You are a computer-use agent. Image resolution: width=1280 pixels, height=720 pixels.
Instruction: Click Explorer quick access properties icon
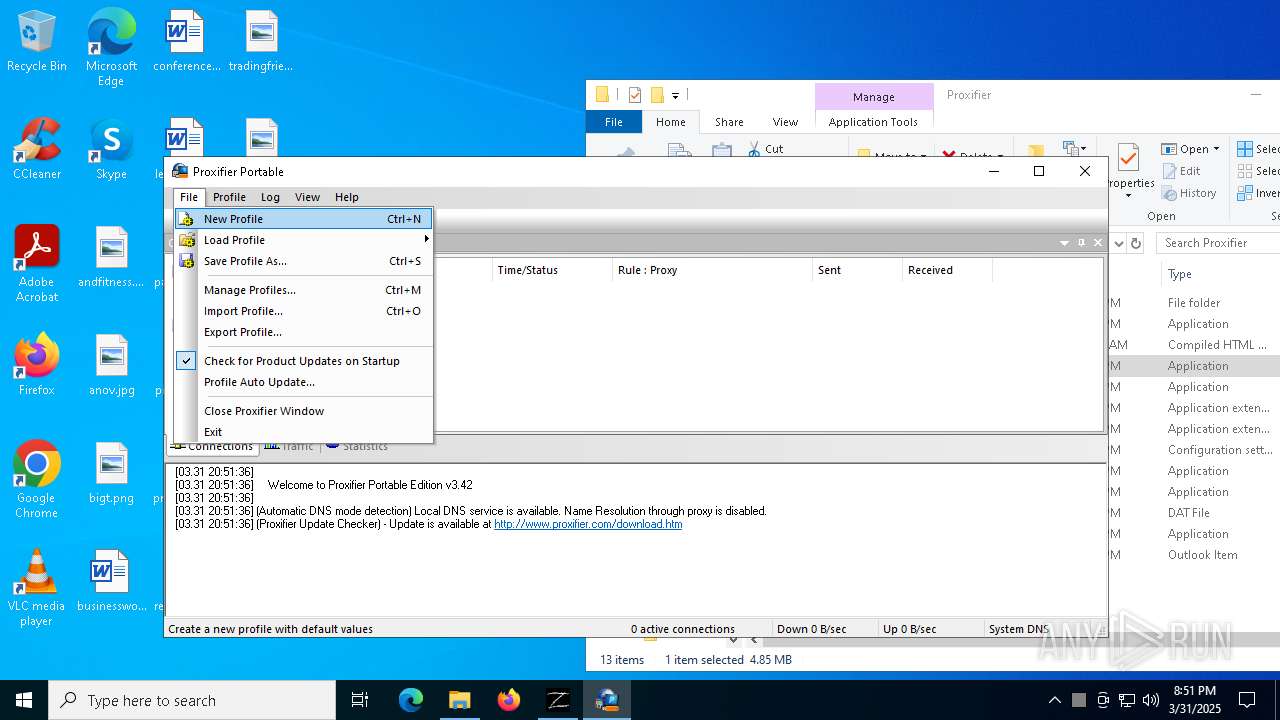click(635, 95)
